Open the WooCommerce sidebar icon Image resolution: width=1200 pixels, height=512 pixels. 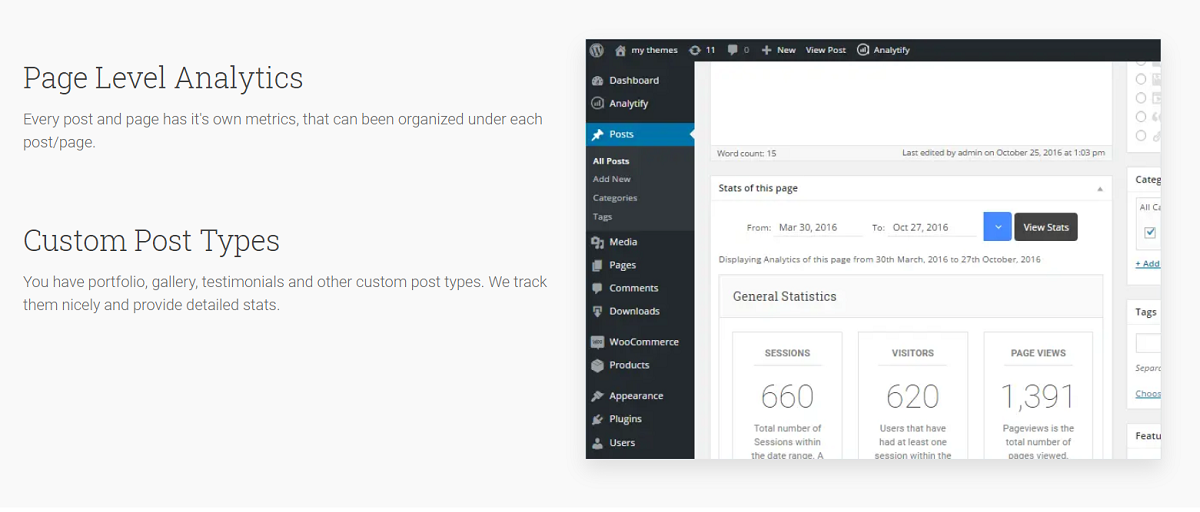pyautogui.click(x=598, y=342)
